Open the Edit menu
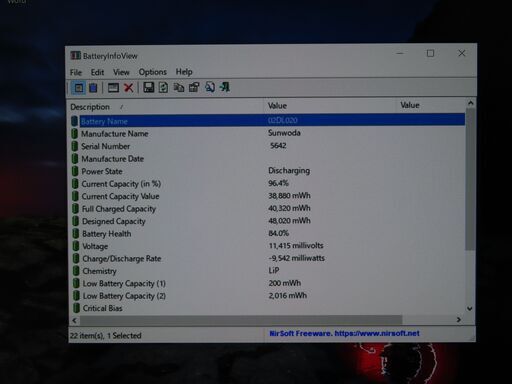This screenshot has width=512, height=384. click(x=97, y=72)
